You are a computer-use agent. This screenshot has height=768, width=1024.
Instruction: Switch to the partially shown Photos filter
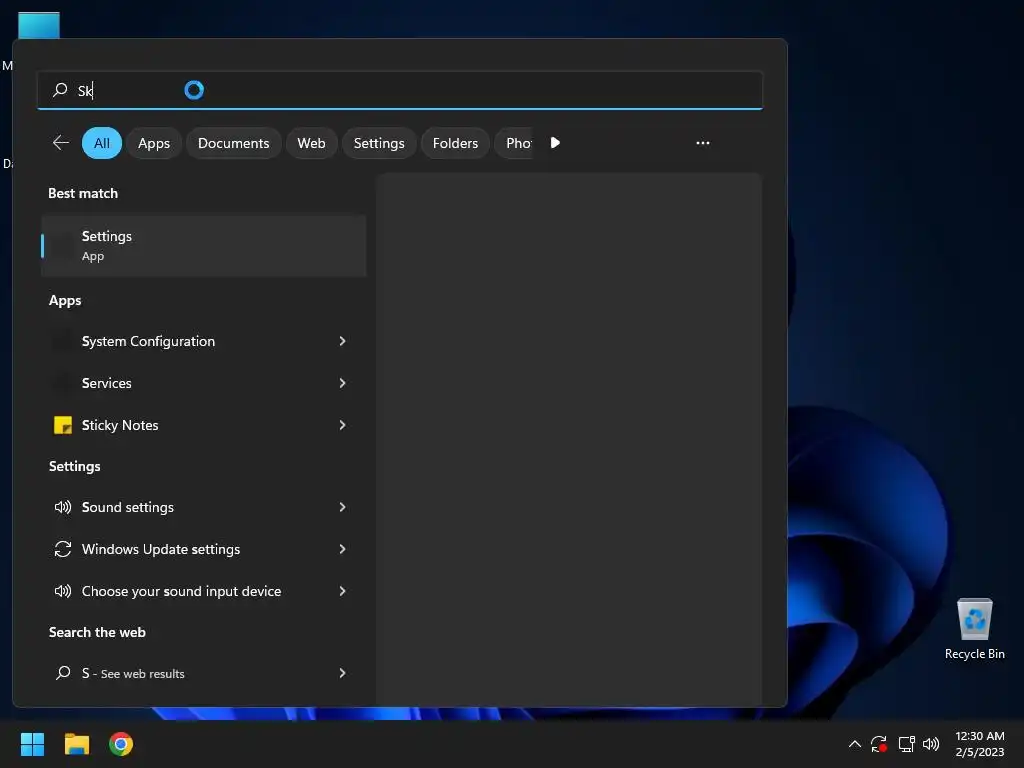515,143
